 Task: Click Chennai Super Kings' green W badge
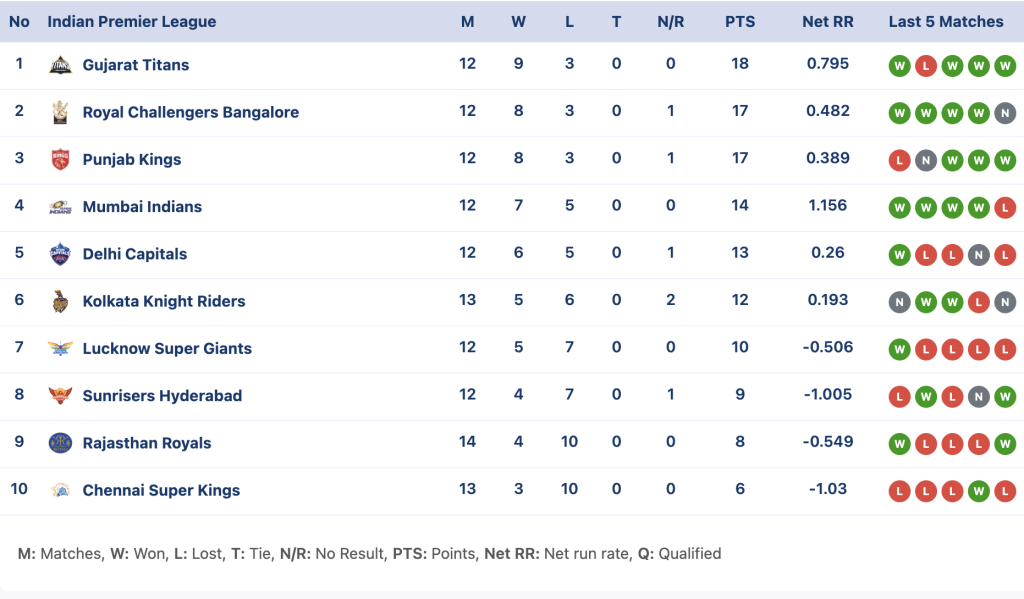click(x=978, y=491)
